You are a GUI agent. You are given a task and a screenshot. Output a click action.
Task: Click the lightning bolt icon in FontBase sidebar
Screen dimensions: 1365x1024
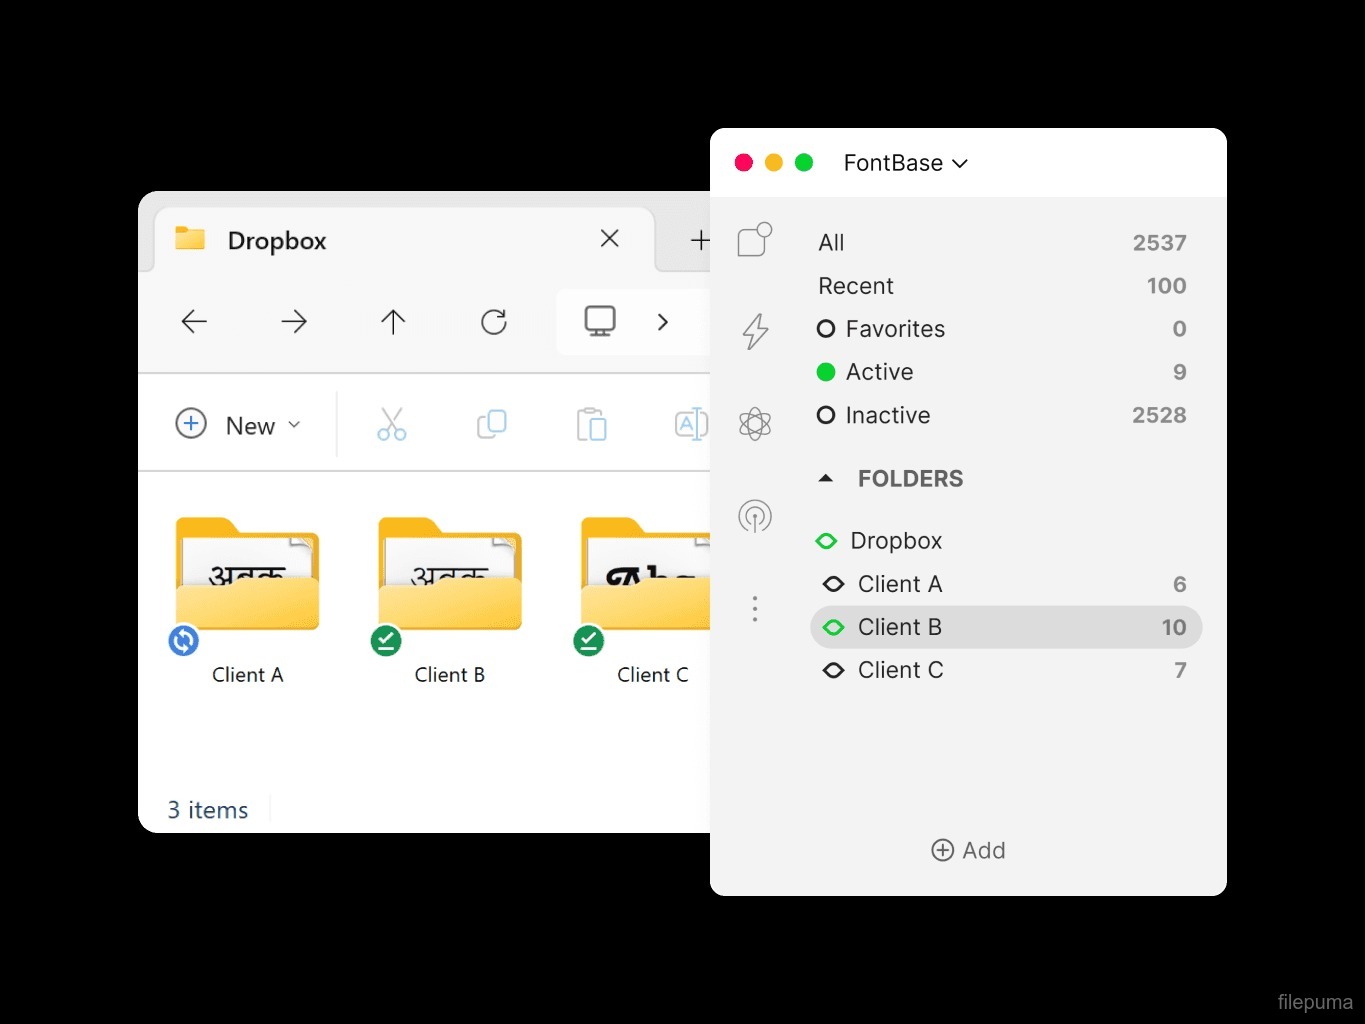tap(755, 331)
